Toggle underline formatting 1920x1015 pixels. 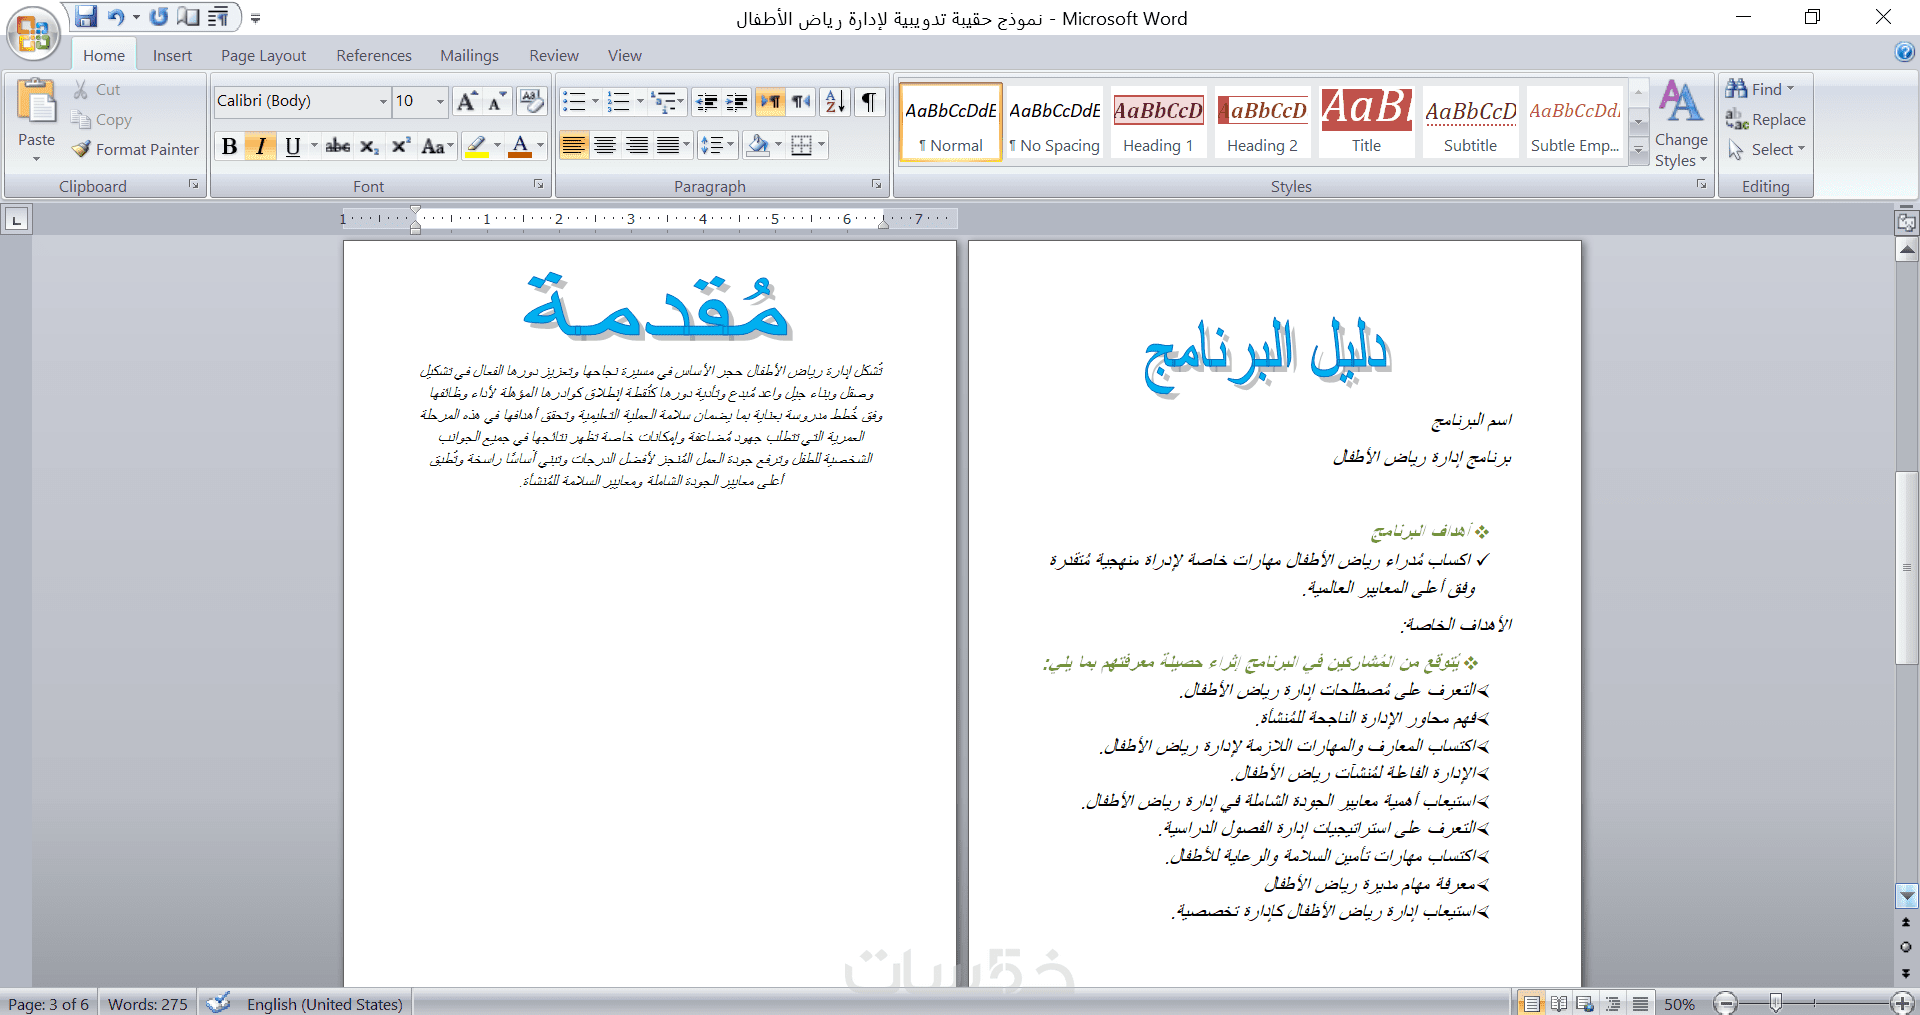click(x=292, y=146)
